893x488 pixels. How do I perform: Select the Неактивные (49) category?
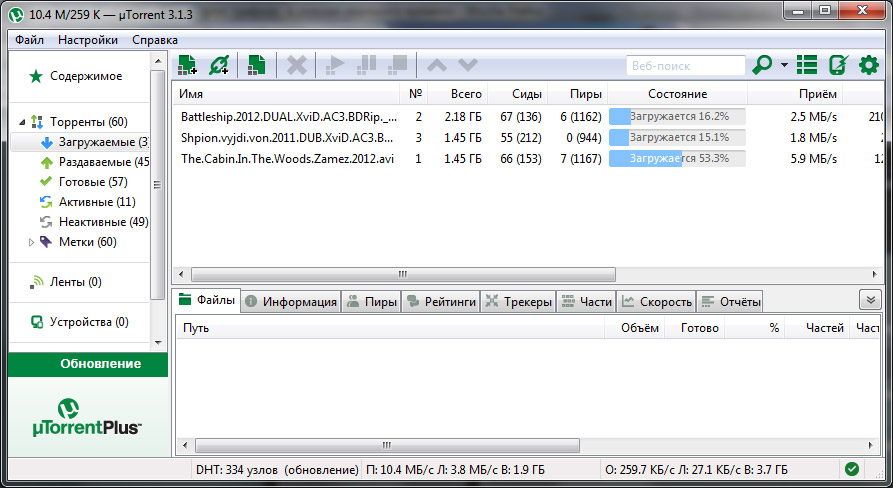pyautogui.click(x=103, y=222)
